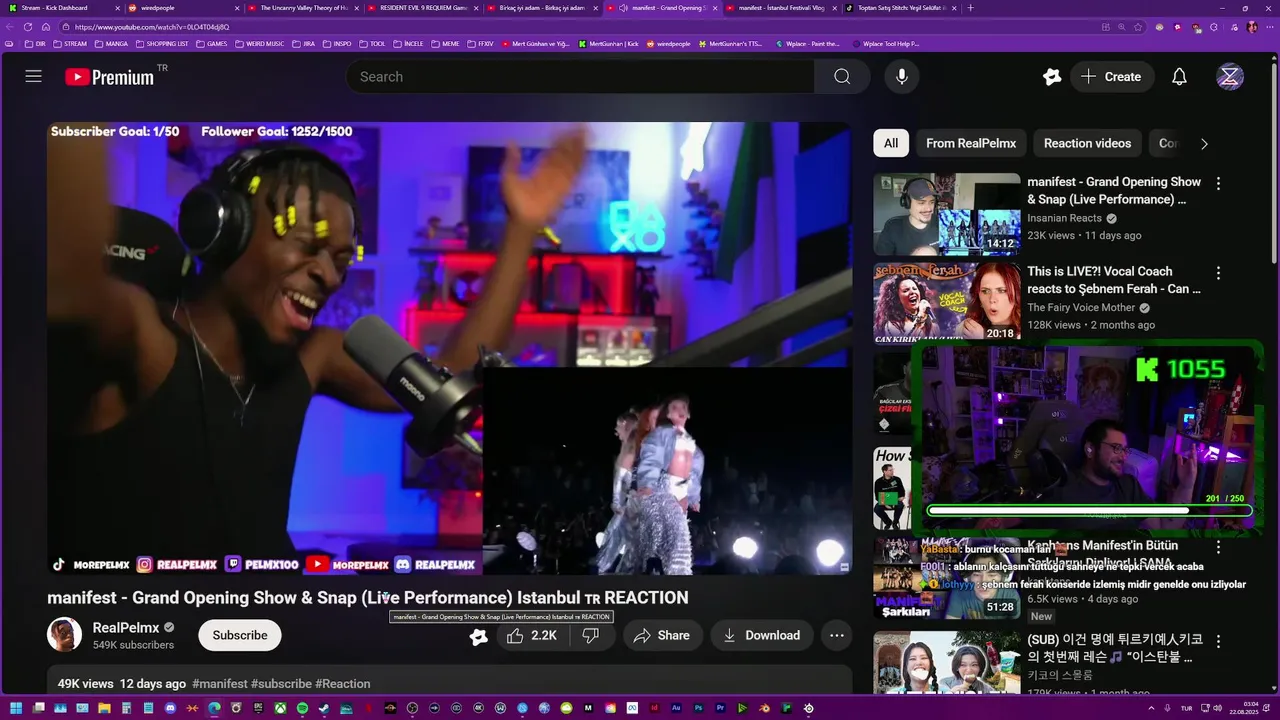Open the #Reaction hashtag link
The width and height of the screenshot is (1280, 720).
[x=343, y=684]
